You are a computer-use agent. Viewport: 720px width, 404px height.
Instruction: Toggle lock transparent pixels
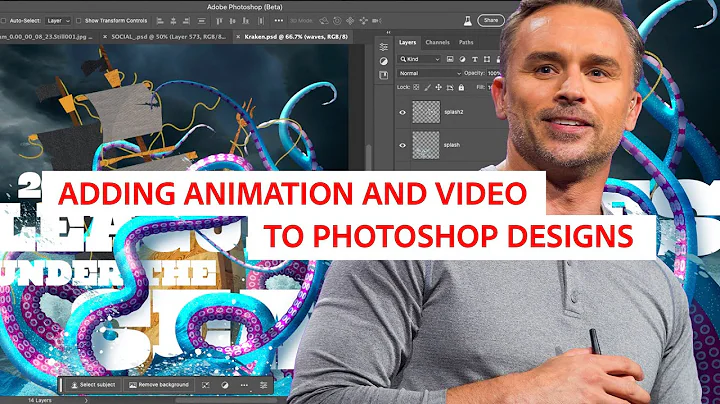click(416, 87)
